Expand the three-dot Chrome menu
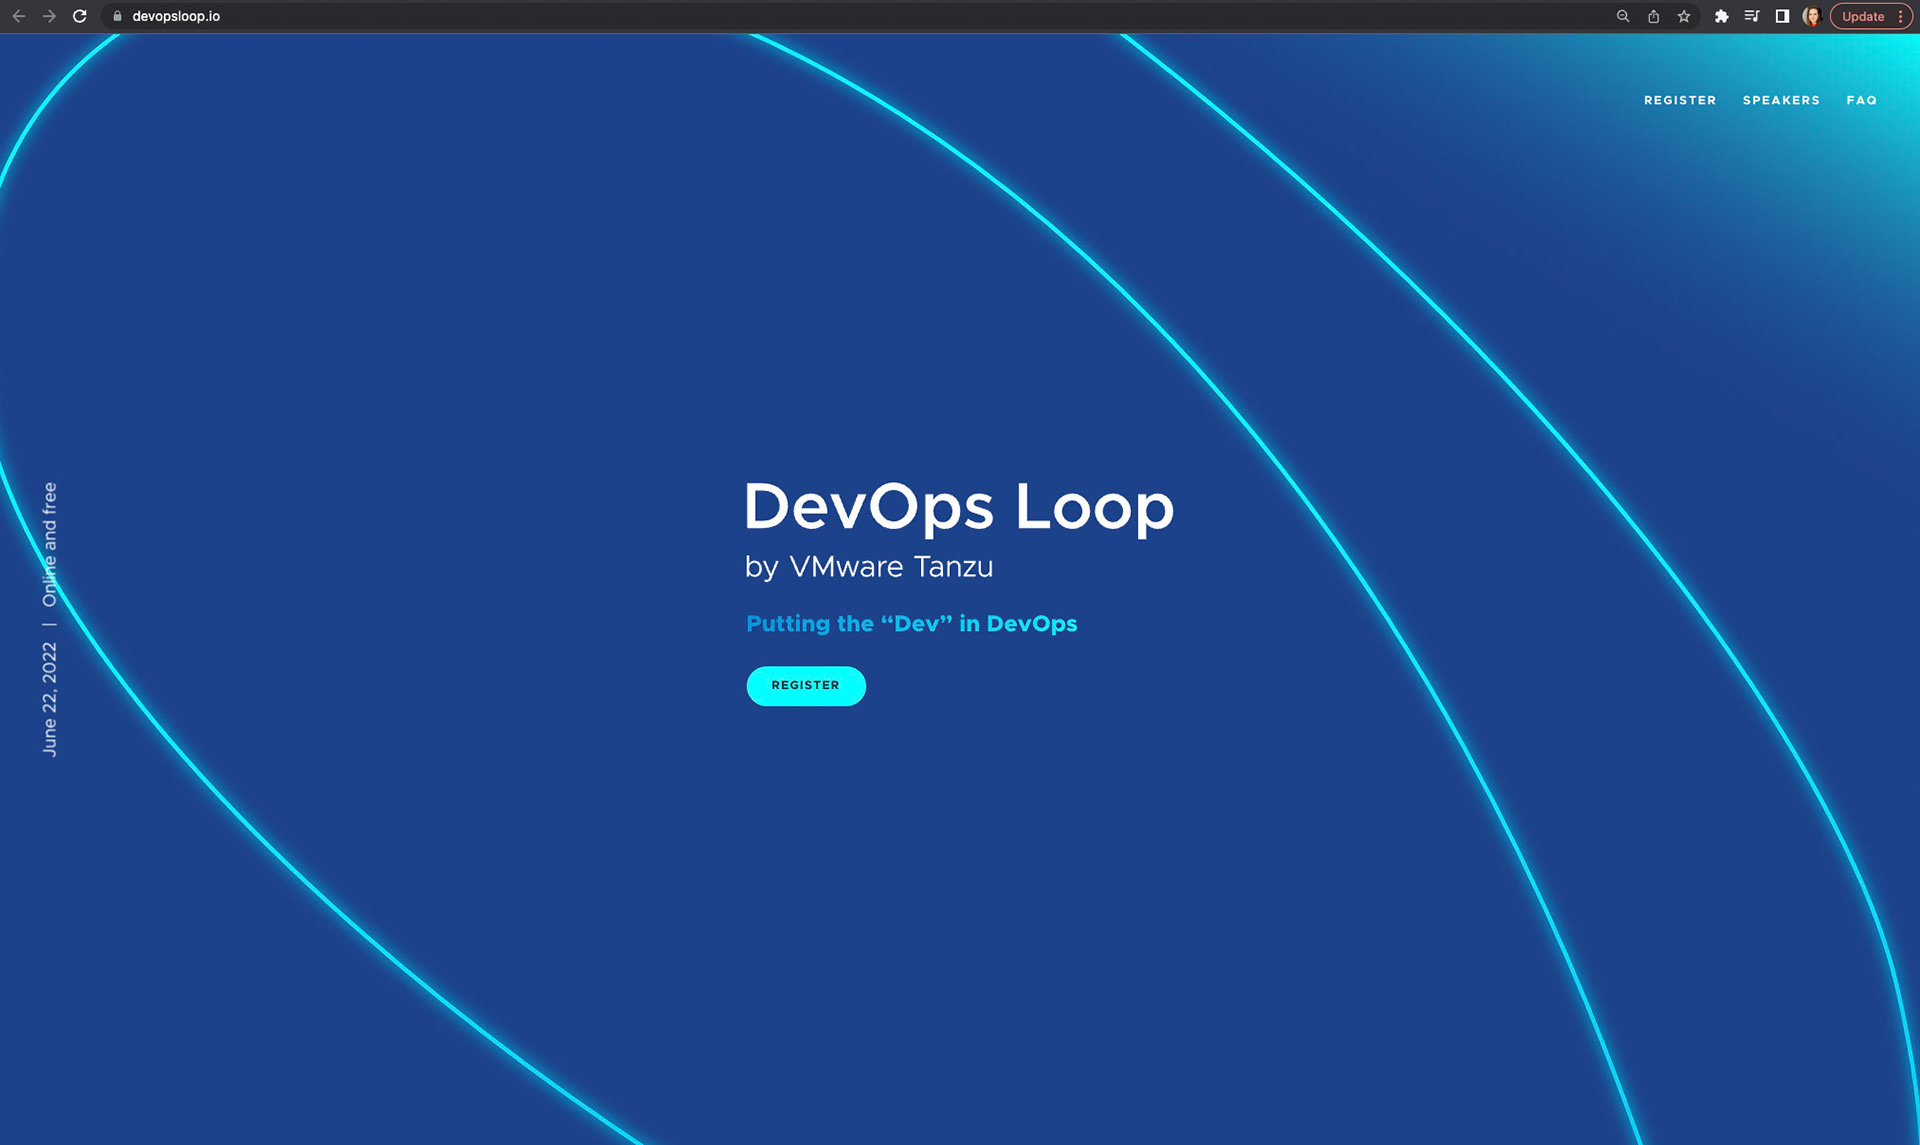The height and width of the screenshot is (1145, 1920). click(x=1900, y=16)
